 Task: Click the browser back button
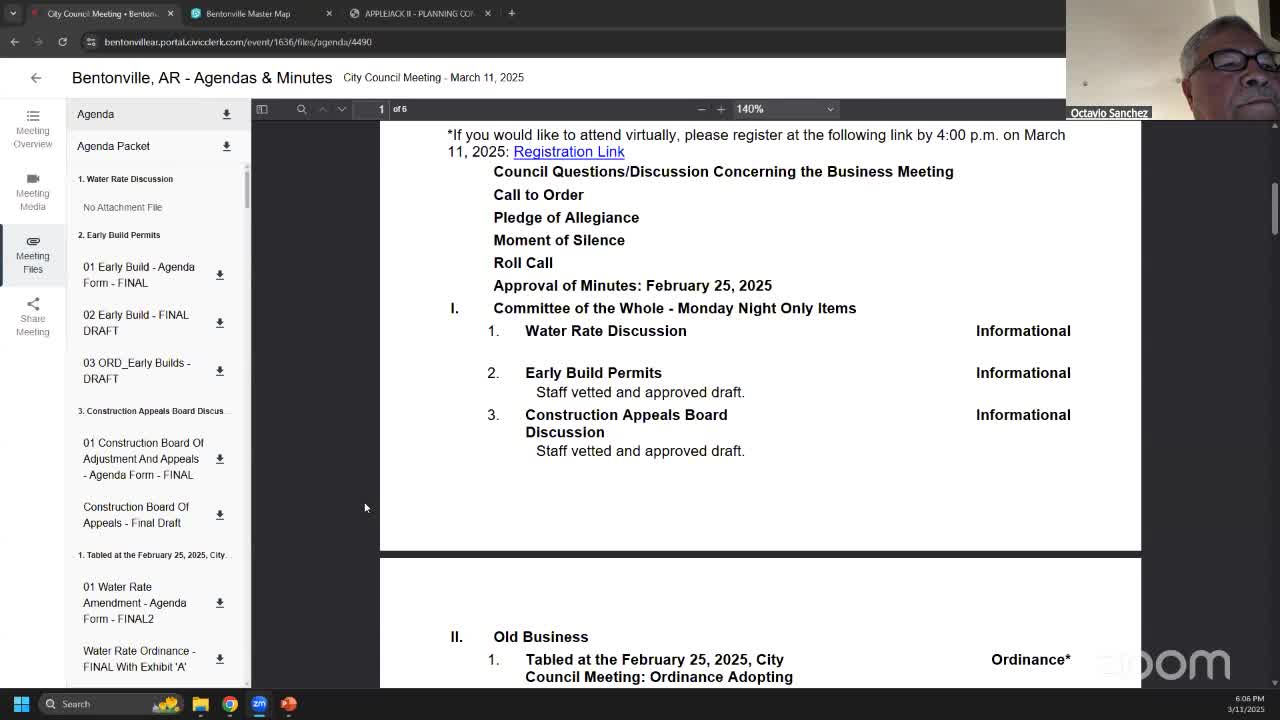tap(14, 42)
